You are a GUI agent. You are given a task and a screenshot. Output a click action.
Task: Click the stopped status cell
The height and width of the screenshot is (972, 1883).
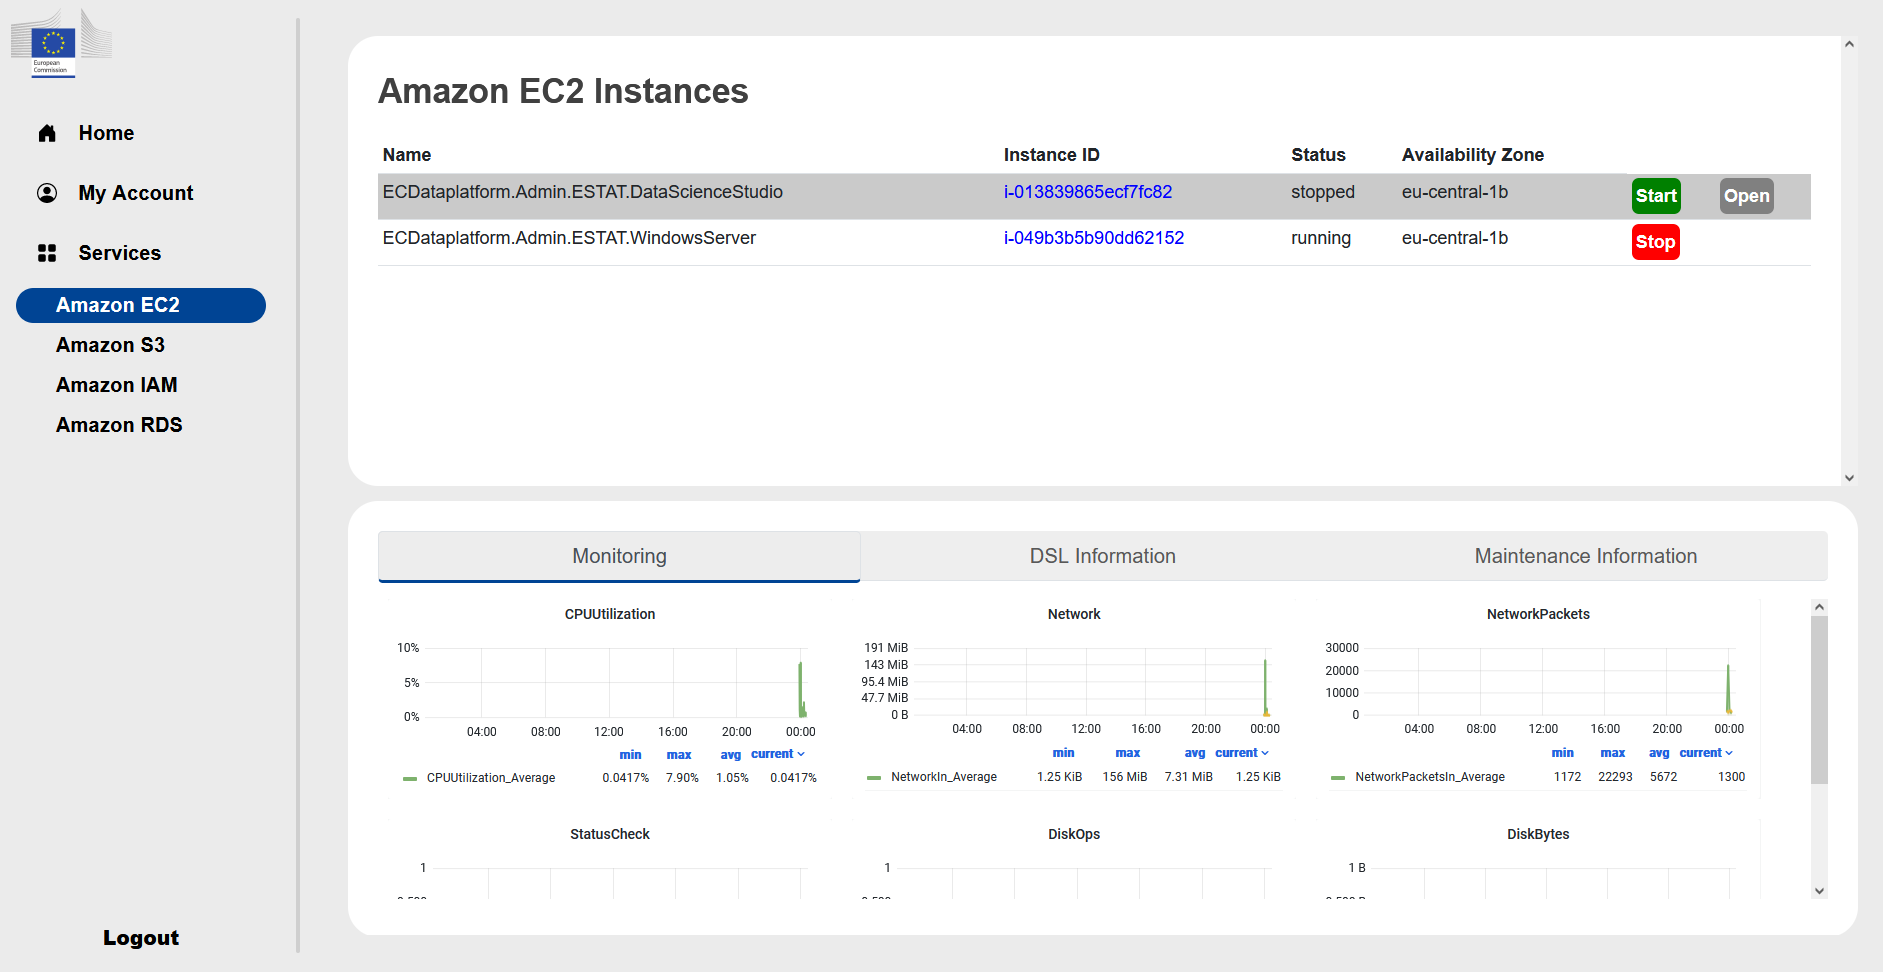click(x=1323, y=192)
